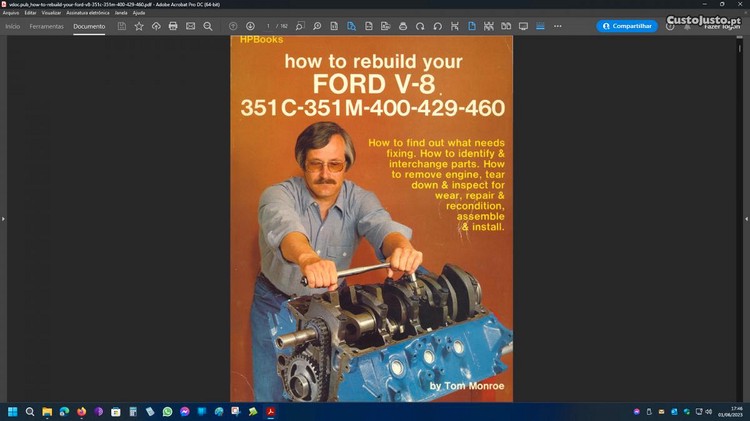Click the page number input field
This screenshot has width=750, height=421.
(269, 26)
